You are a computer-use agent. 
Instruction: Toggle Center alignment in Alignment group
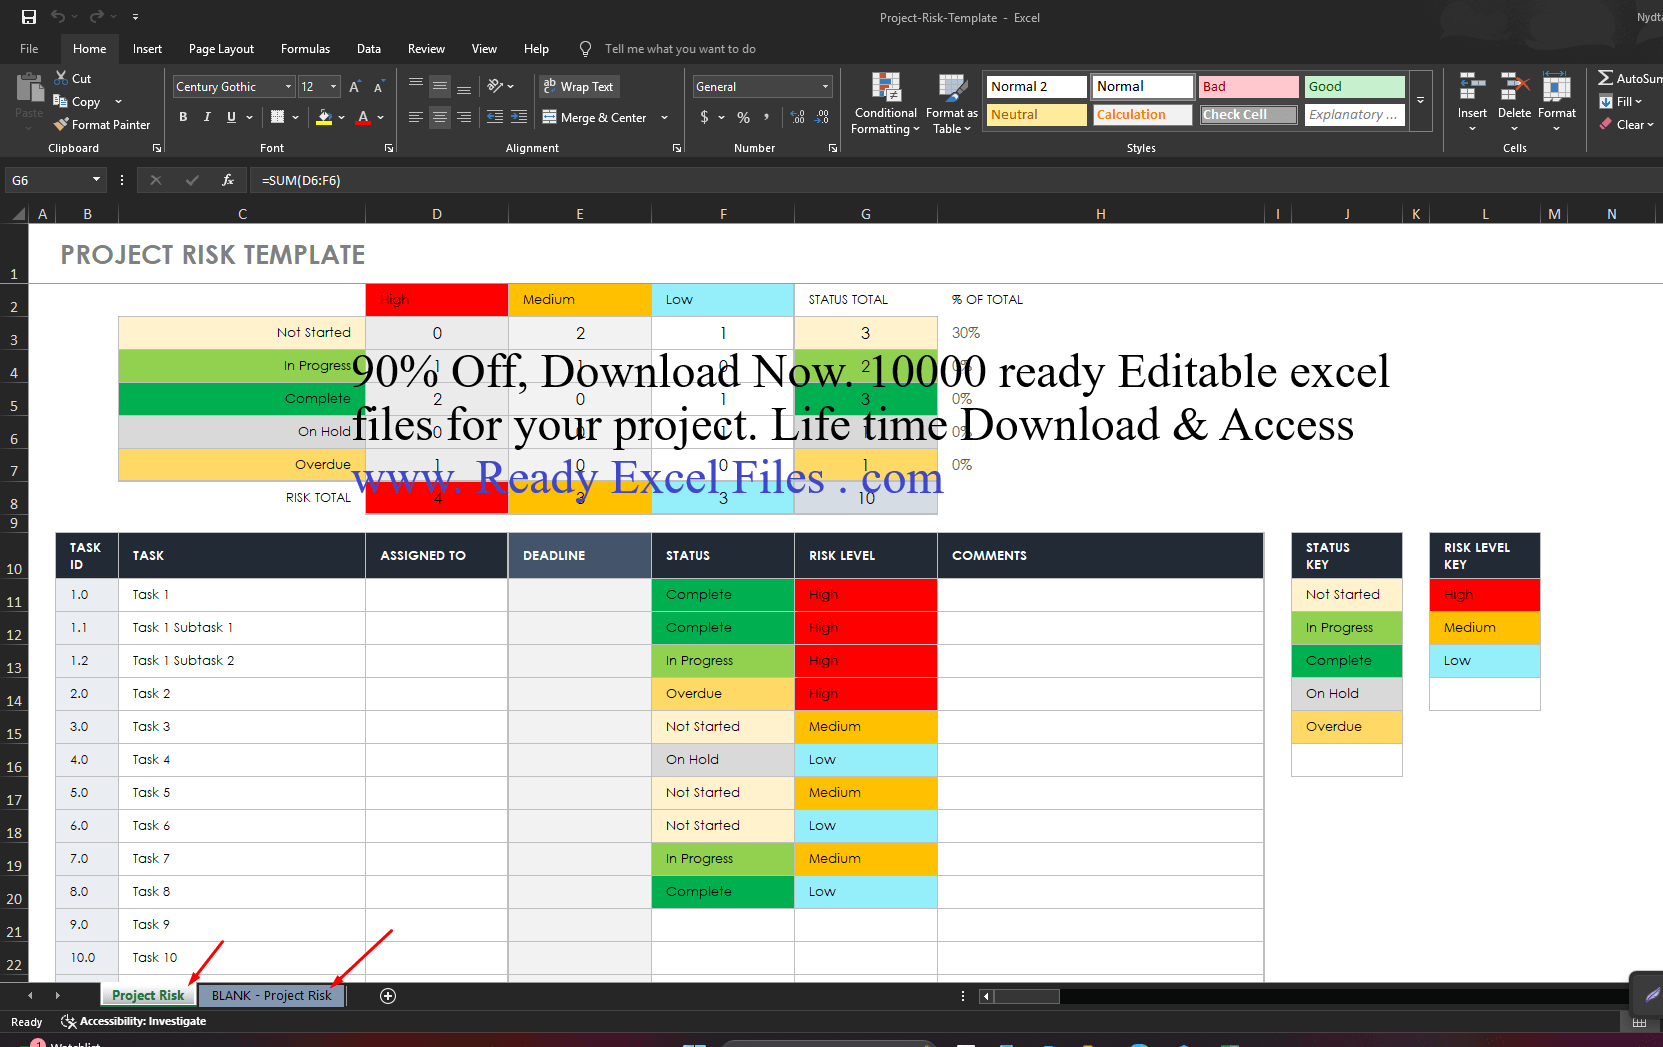(440, 117)
